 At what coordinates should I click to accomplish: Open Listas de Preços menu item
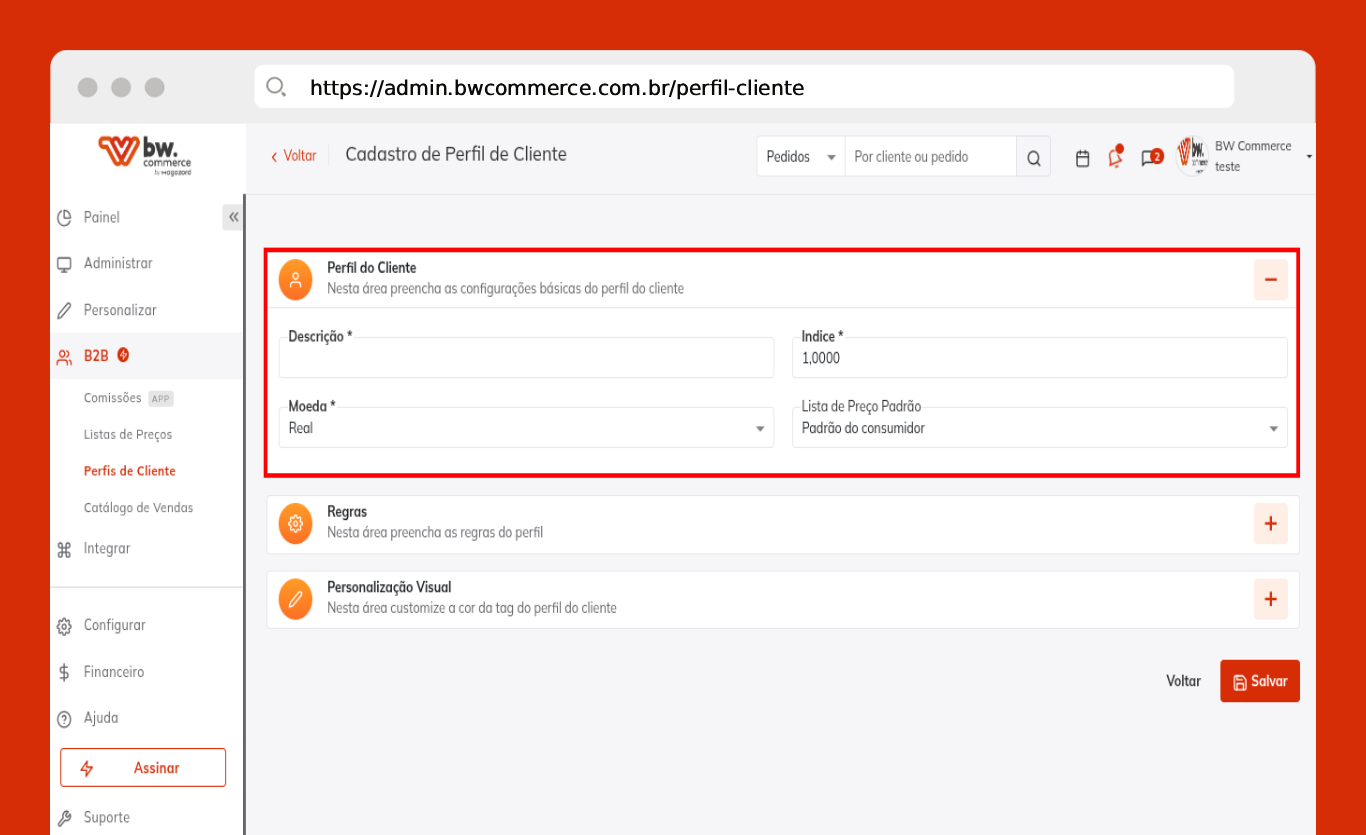pyautogui.click(x=128, y=435)
